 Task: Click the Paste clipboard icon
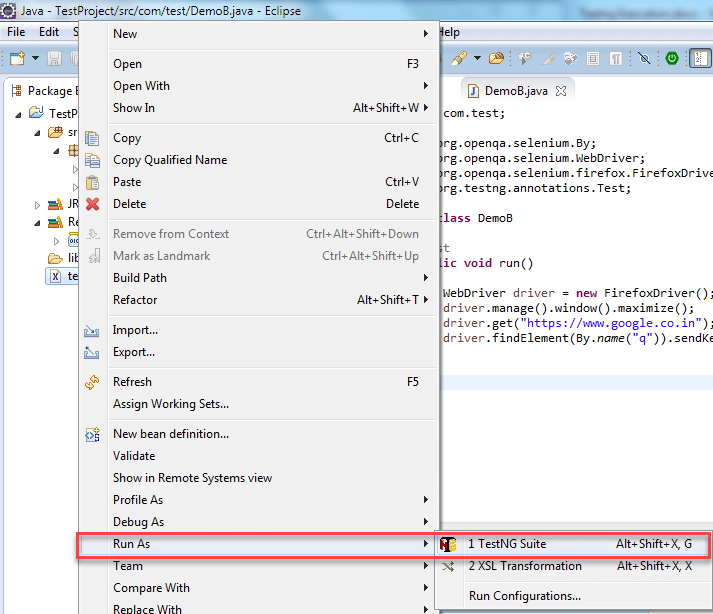coord(93,182)
